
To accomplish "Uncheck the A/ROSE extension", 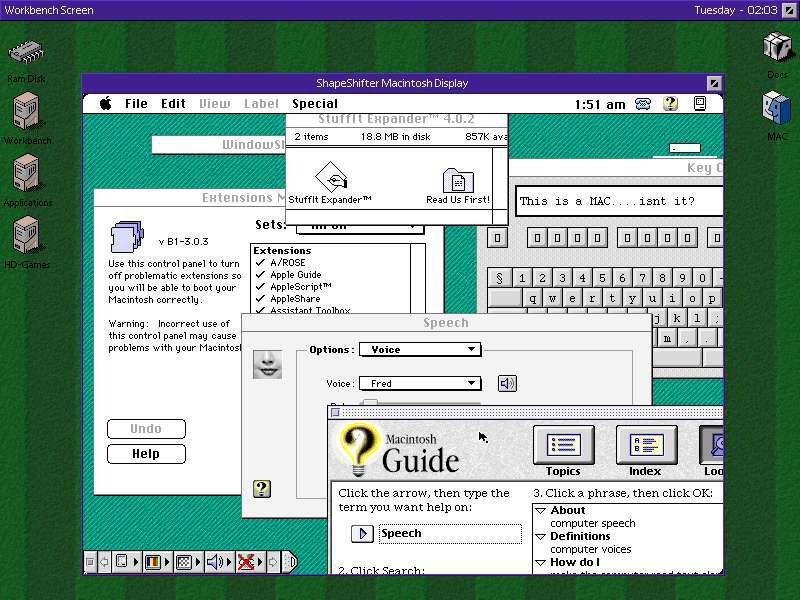I will pyautogui.click(x=260, y=263).
